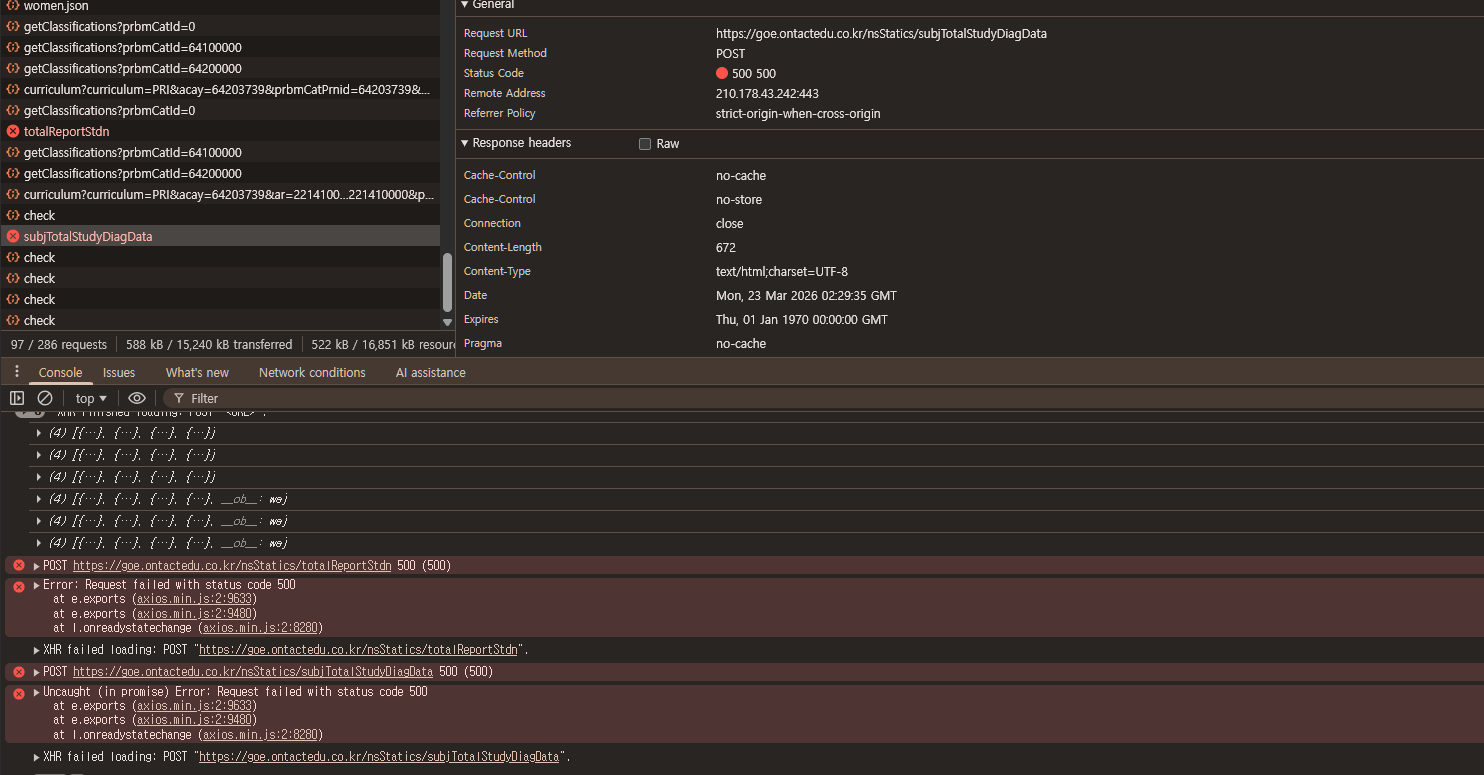Click error icon beside totalReportStdn request
The height and width of the screenshot is (775, 1484).
13,131
